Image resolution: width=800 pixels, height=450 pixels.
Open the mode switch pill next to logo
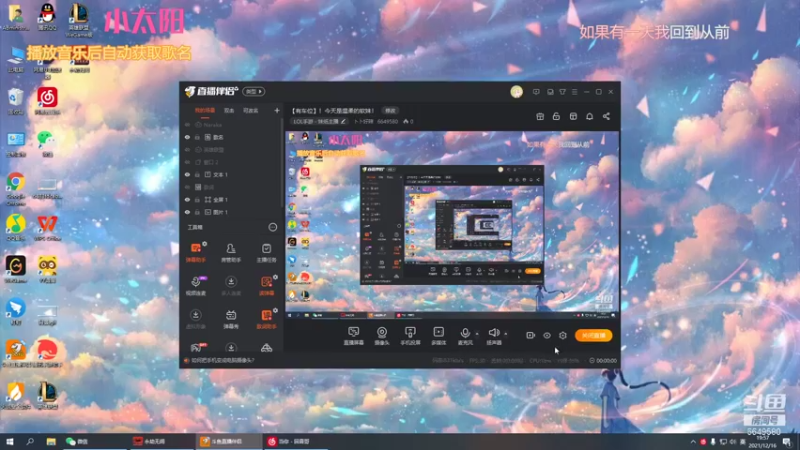click(254, 92)
